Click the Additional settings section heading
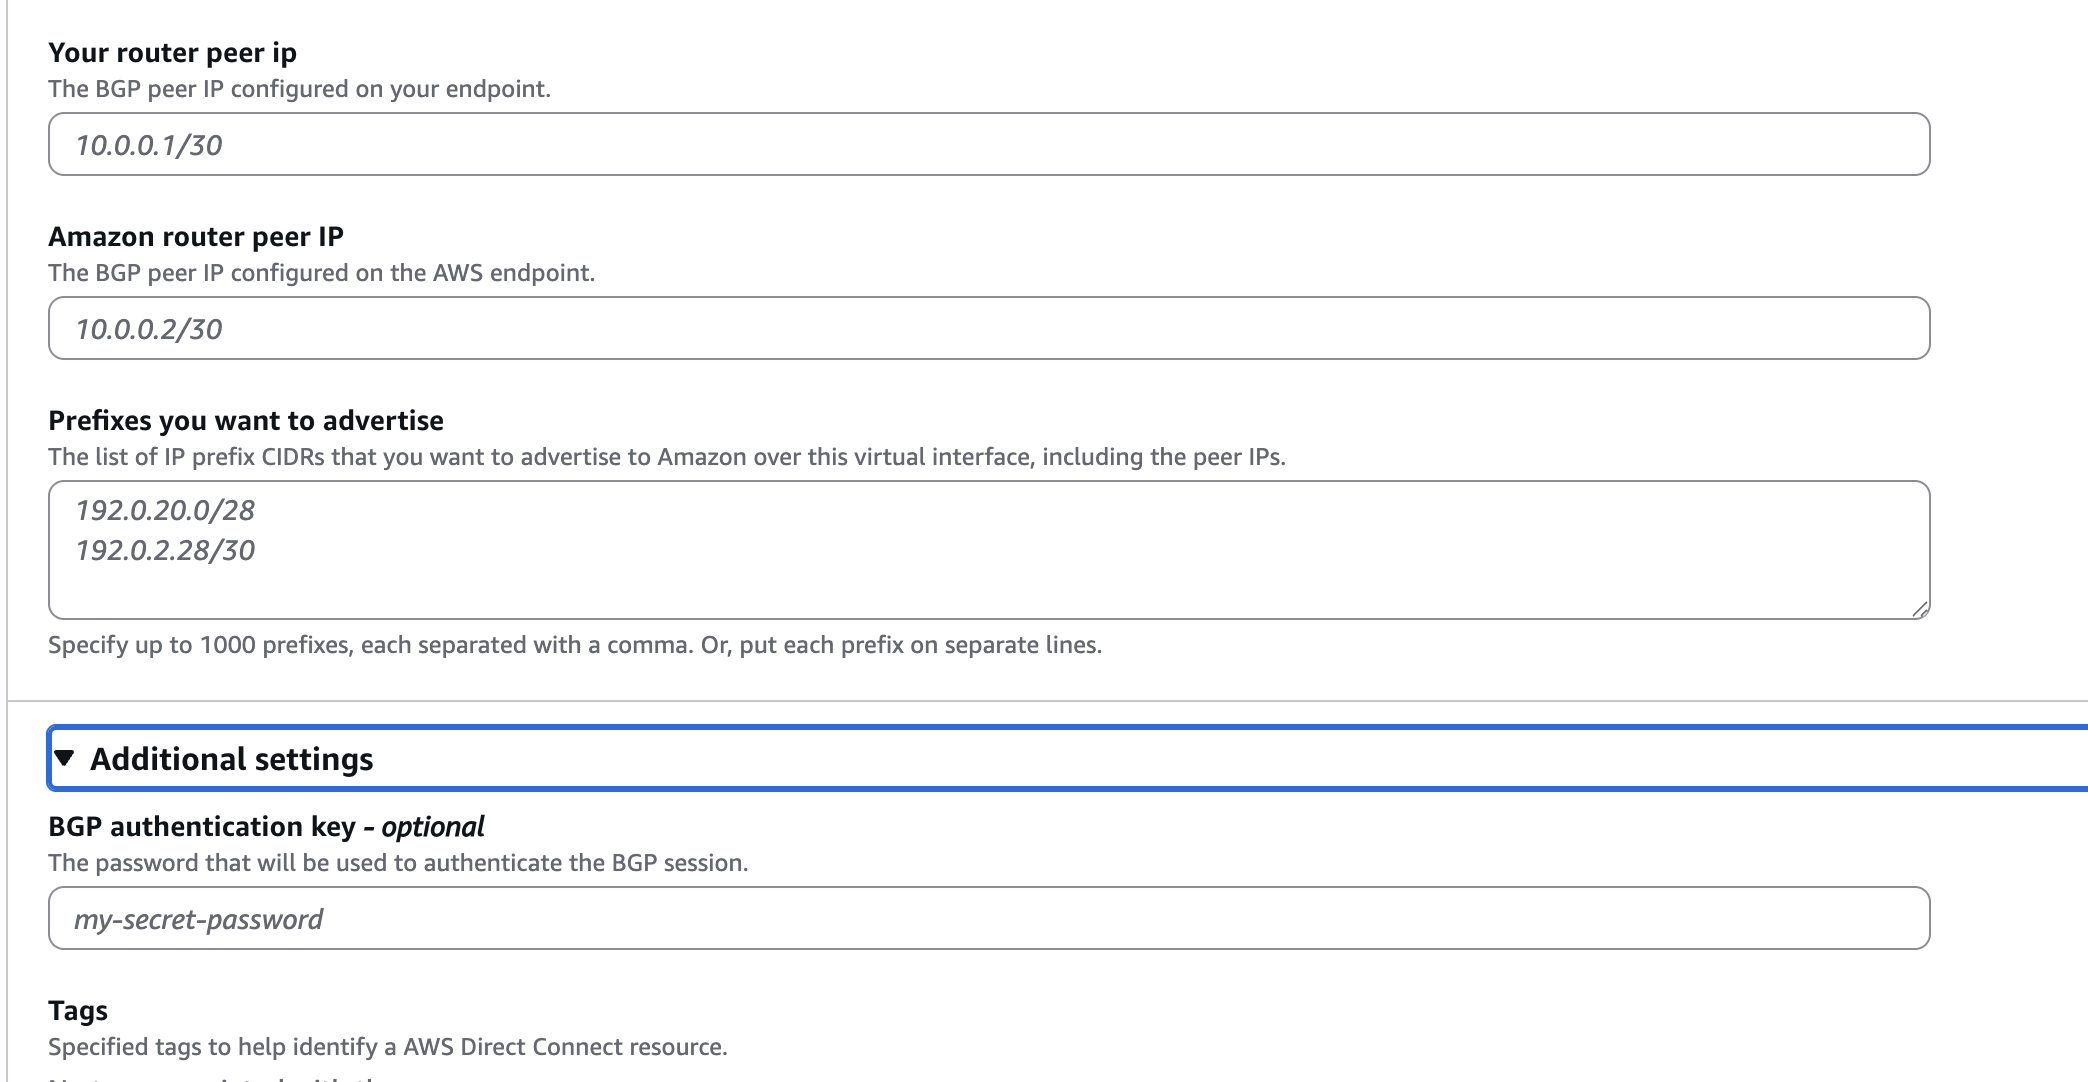Viewport: 2088px width, 1082px height. pyautogui.click(x=232, y=759)
